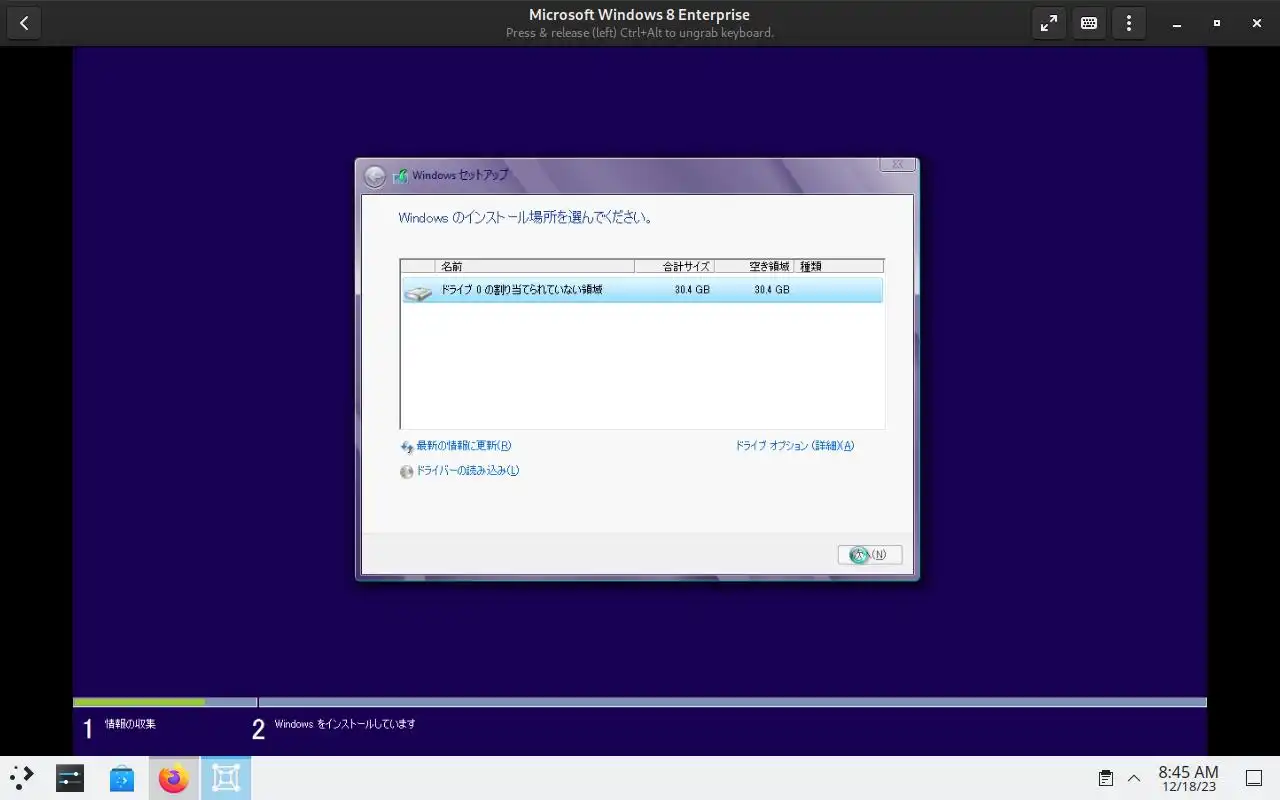Image resolution: width=1280 pixels, height=800 pixels.
Task: Open ドライブ オプション (詳細) link
Action: tap(795, 446)
